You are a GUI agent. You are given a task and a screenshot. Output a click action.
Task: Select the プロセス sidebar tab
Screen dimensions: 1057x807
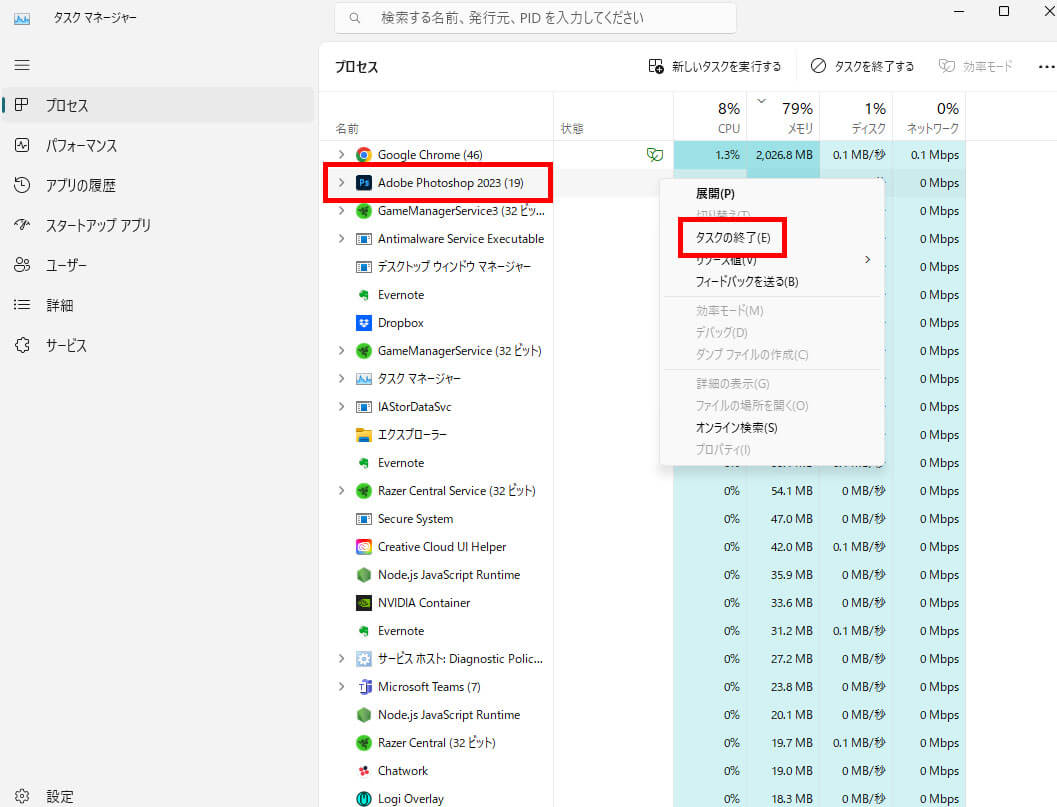[158, 105]
